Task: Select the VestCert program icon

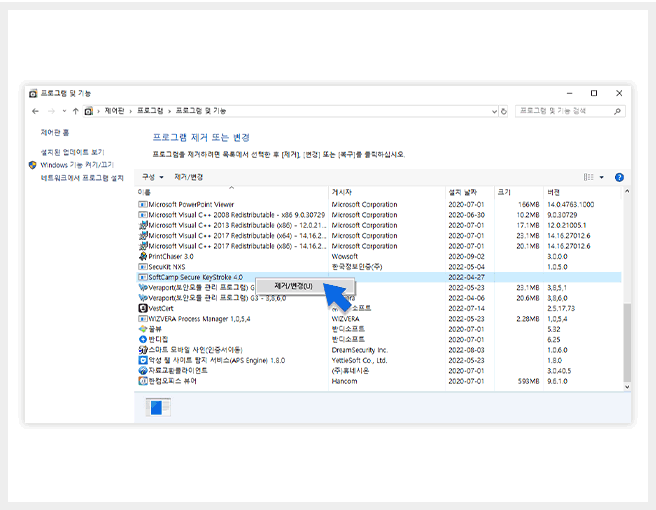Action: [142, 308]
